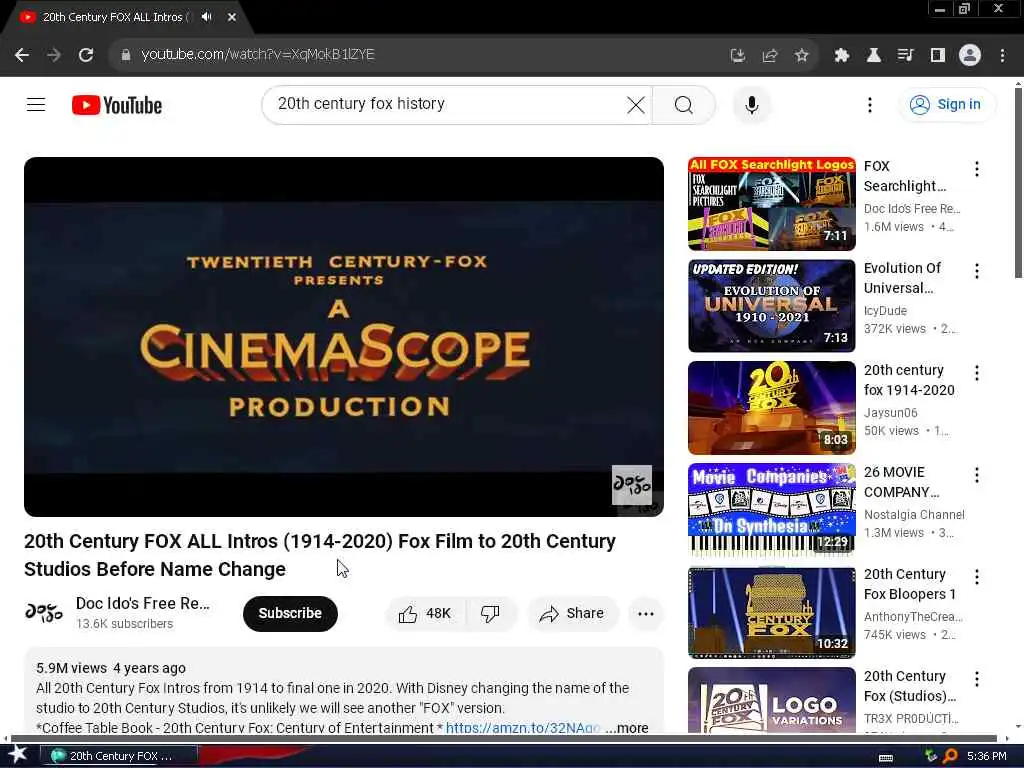Click the Doc Ido channel avatar
Image resolution: width=1024 pixels, height=768 pixels.
pyautogui.click(x=44, y=613)
